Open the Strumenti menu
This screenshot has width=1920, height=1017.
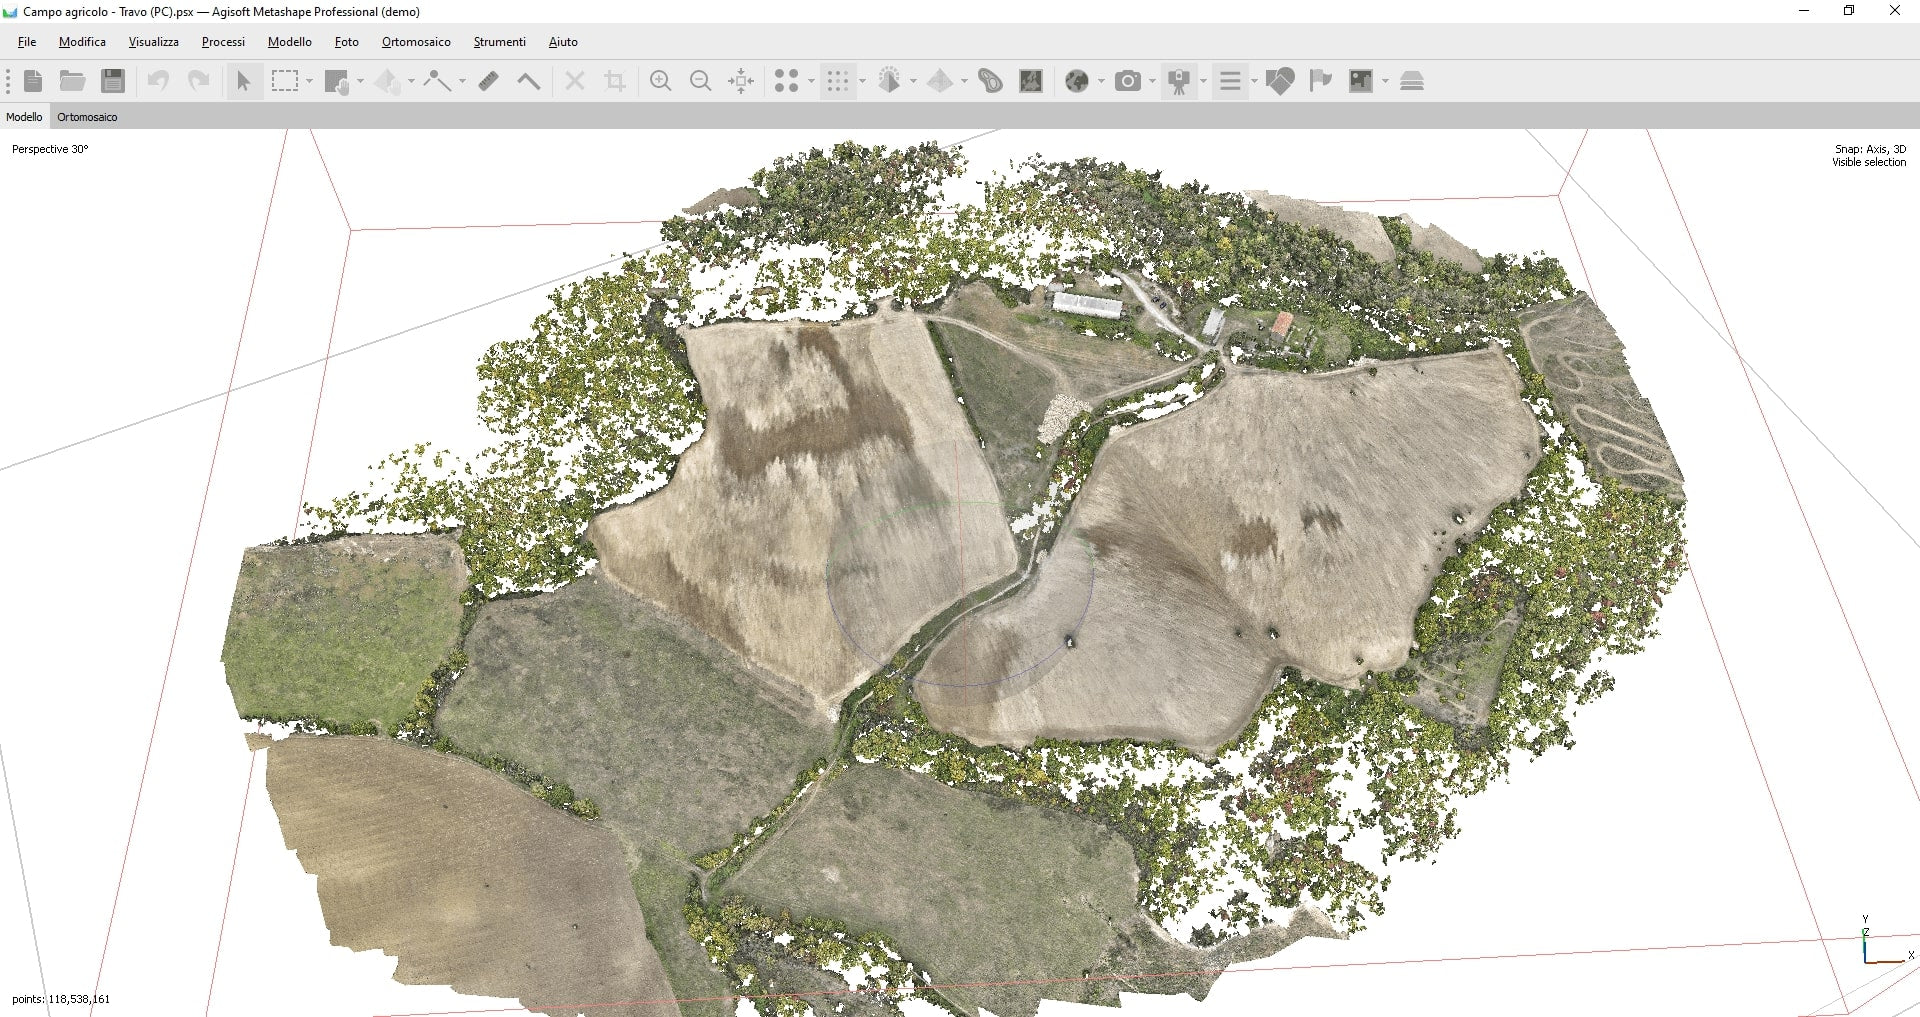(499, 42)
